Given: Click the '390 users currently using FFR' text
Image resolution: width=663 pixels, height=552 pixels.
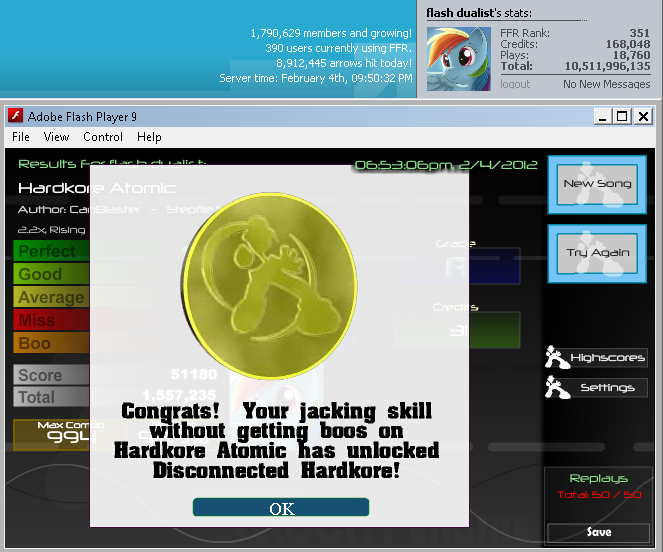Looking at the screenshot, I should [338, 48].
